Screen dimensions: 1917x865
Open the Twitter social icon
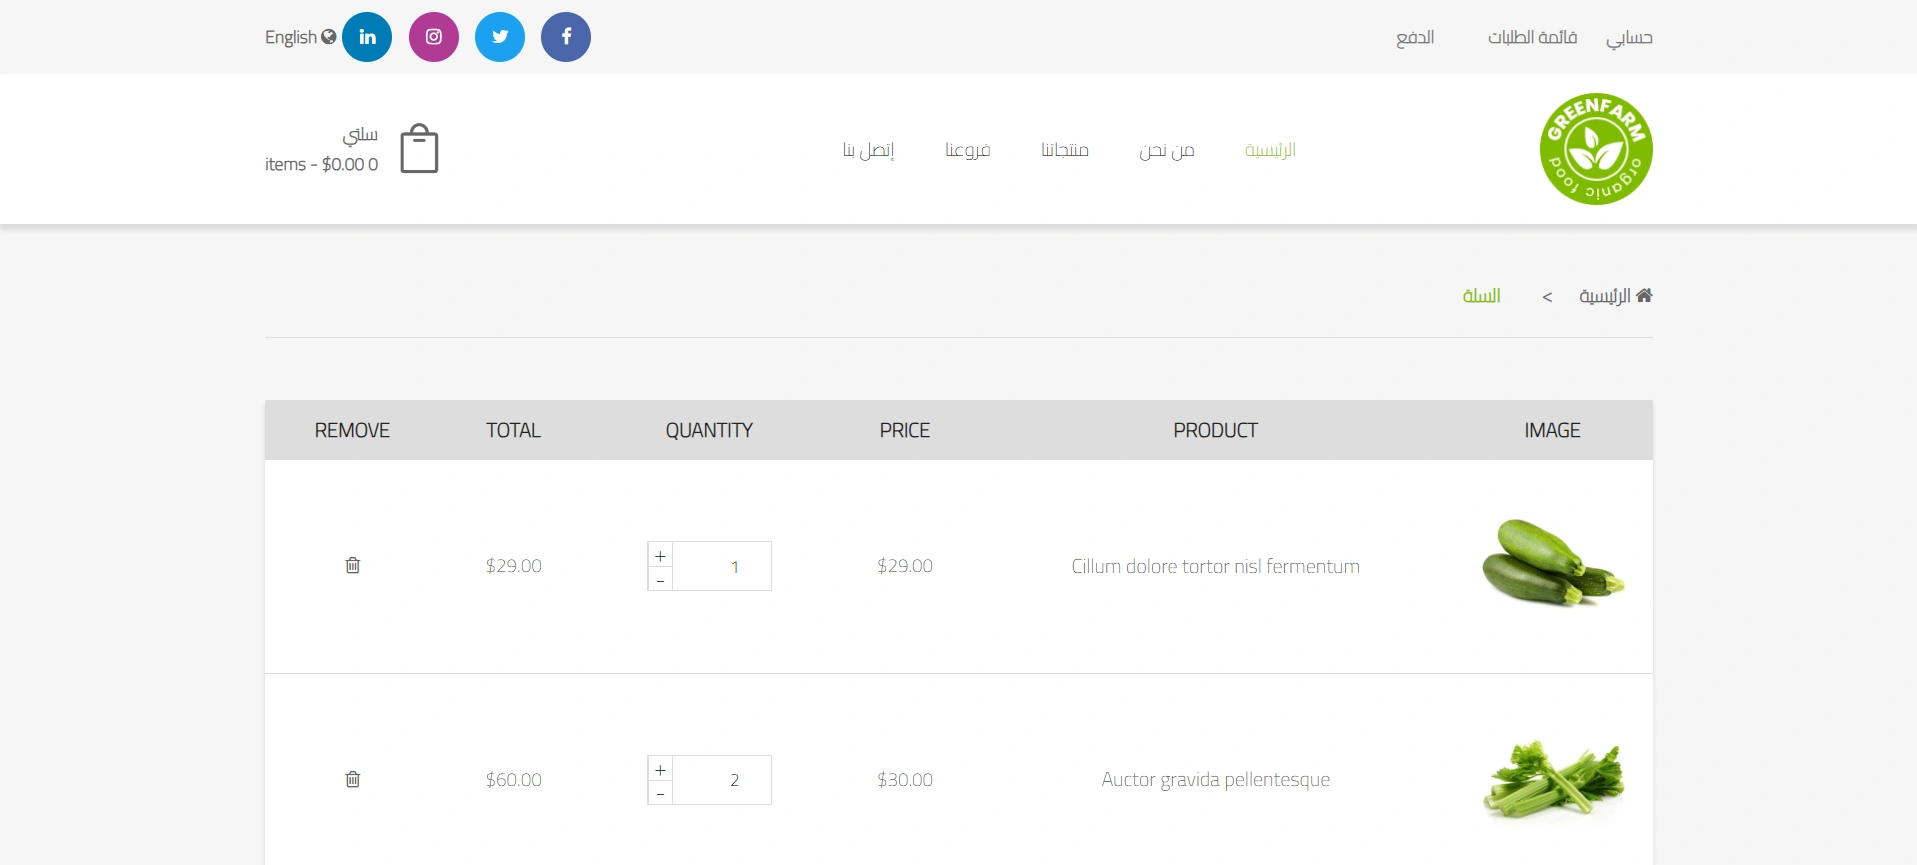click(500, 37)
